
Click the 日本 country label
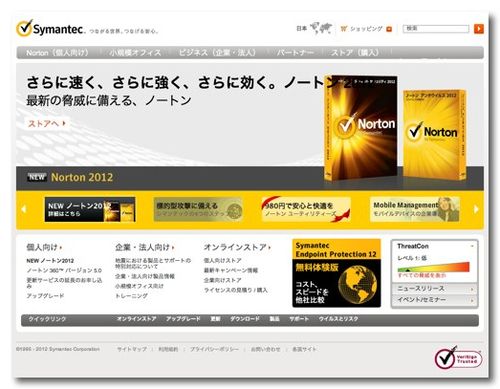tap(302, 29)
